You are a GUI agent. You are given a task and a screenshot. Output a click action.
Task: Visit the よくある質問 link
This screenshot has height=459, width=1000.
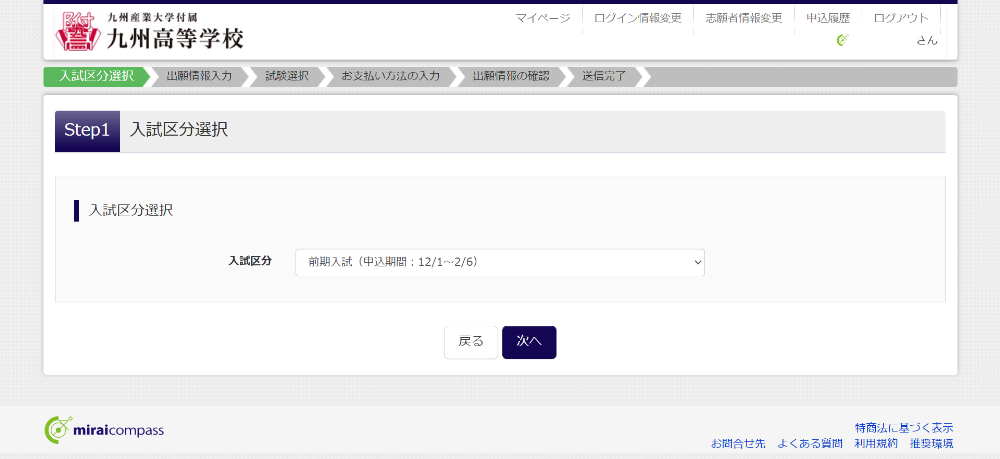click(x=810, y=443)
